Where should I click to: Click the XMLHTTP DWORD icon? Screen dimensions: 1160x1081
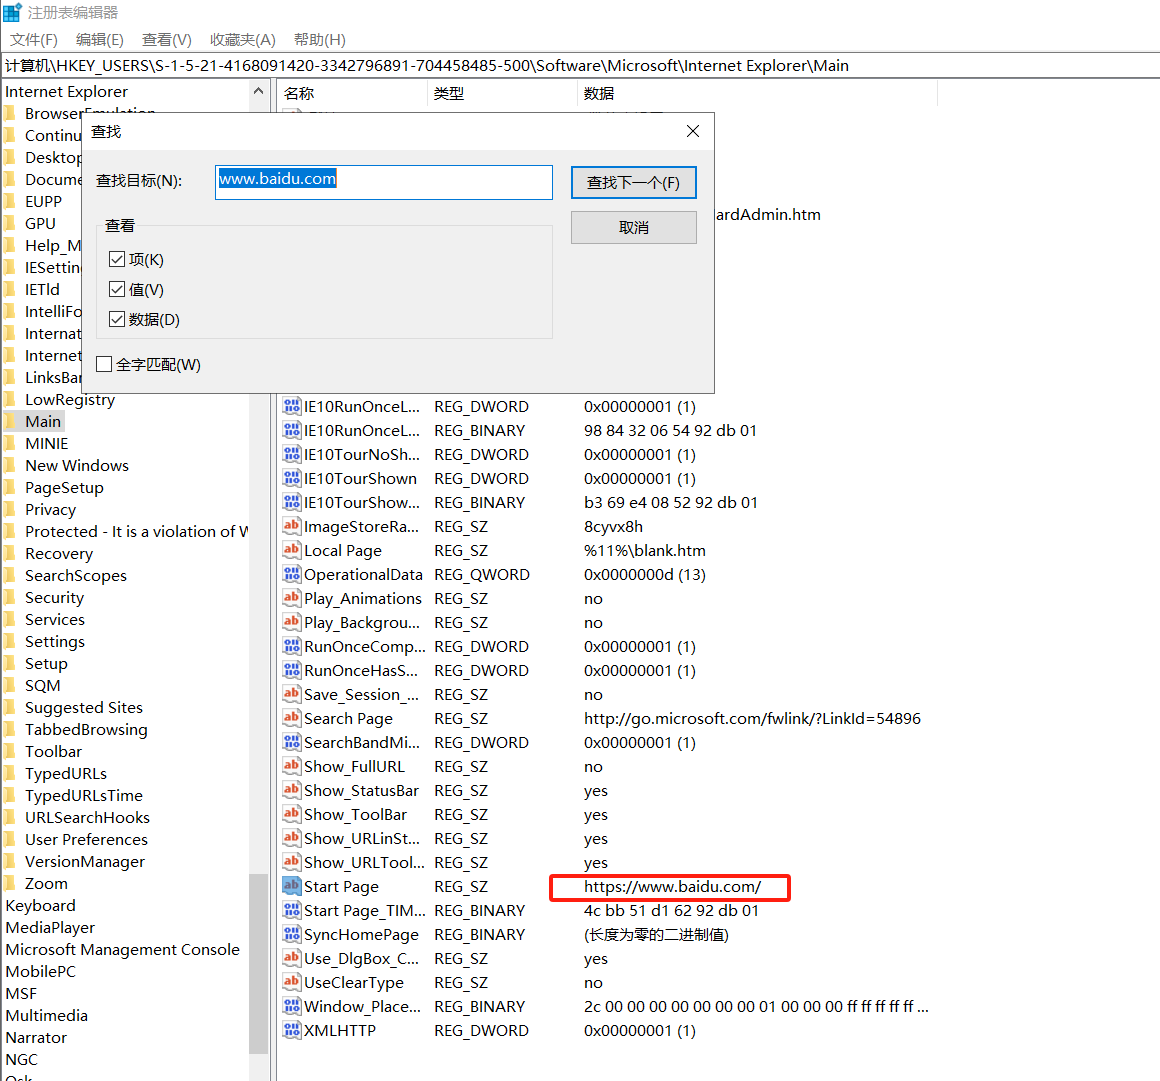click(x=291, y=1030)
